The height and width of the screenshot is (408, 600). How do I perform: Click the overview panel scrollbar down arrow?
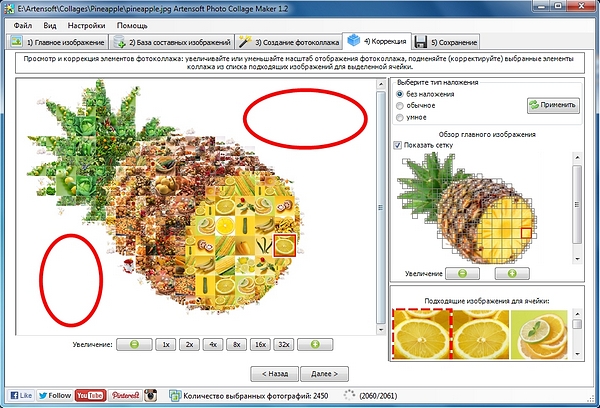coord(577,259)
